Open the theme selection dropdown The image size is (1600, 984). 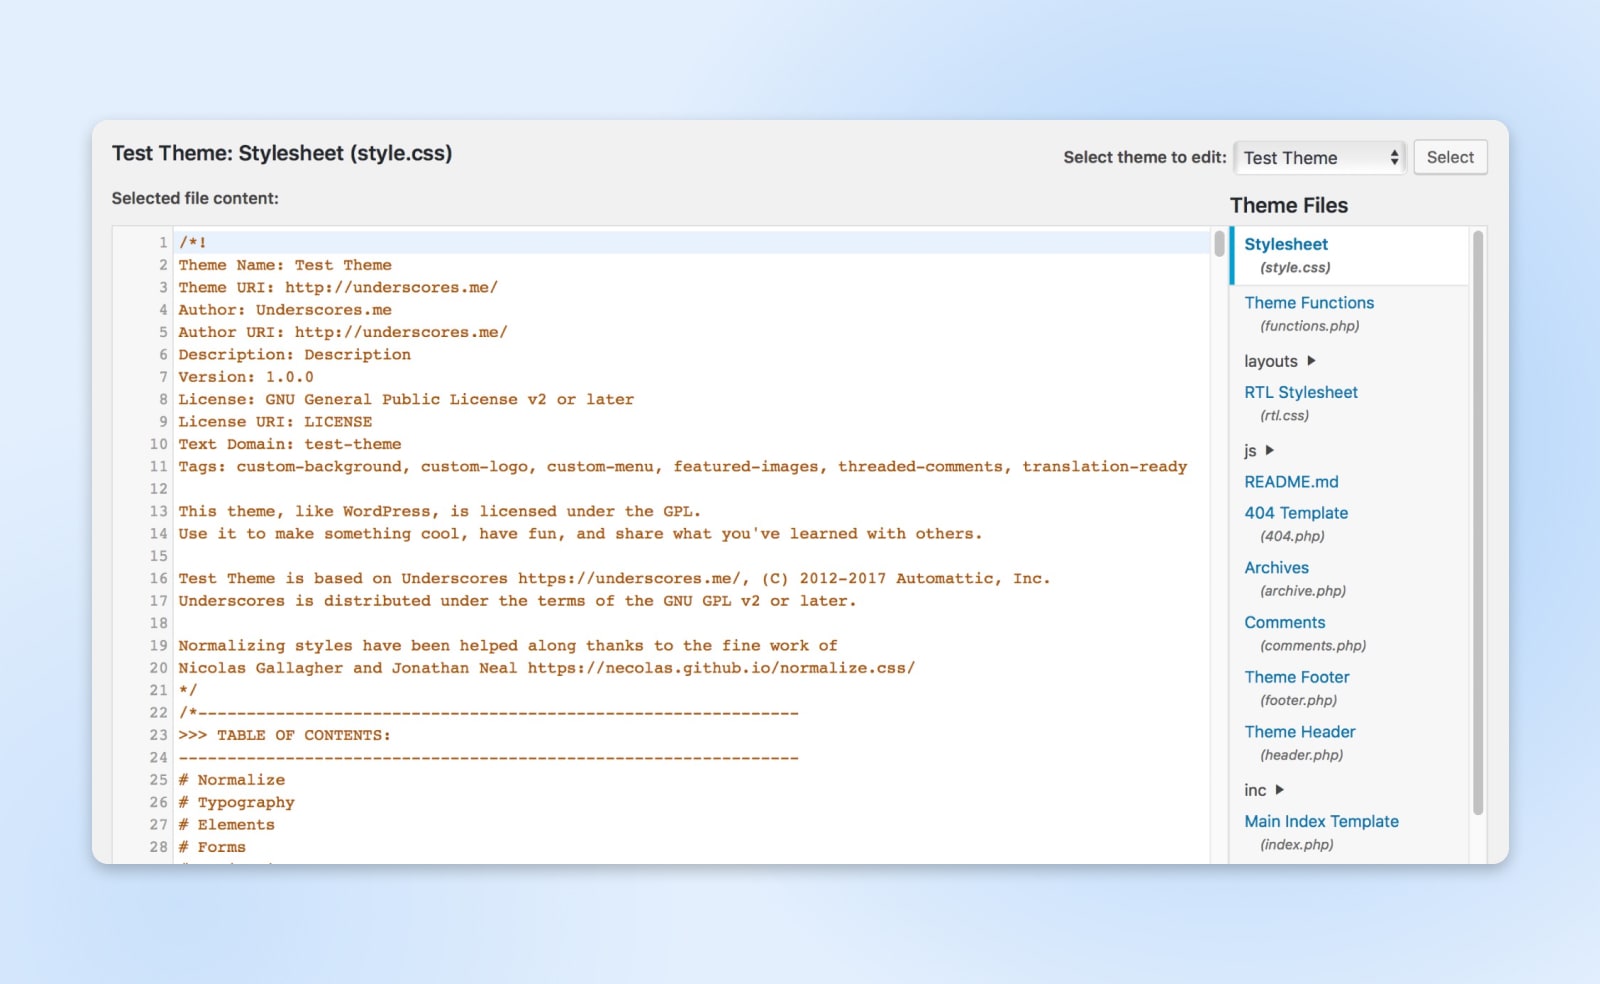pyautogui.click(x=1319, y=157)
